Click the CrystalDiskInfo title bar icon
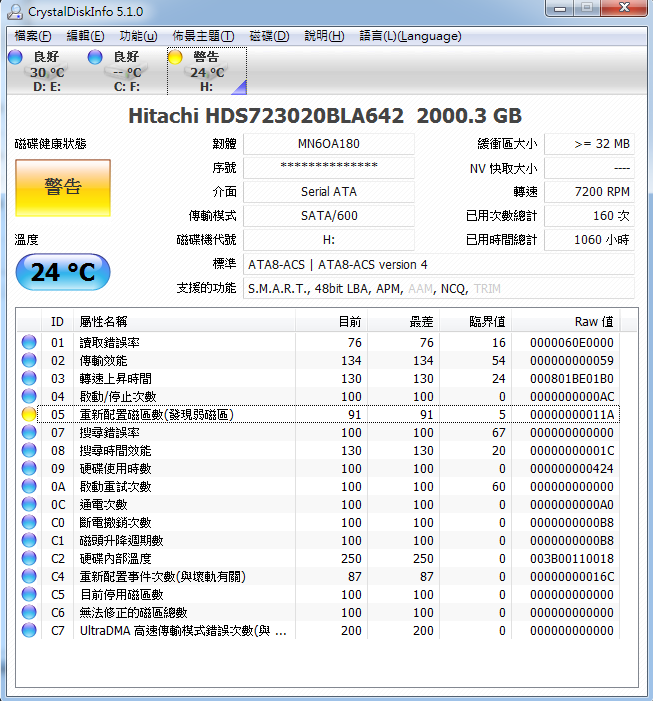This screenshot has height=701, width=653. tap(15, 12)
